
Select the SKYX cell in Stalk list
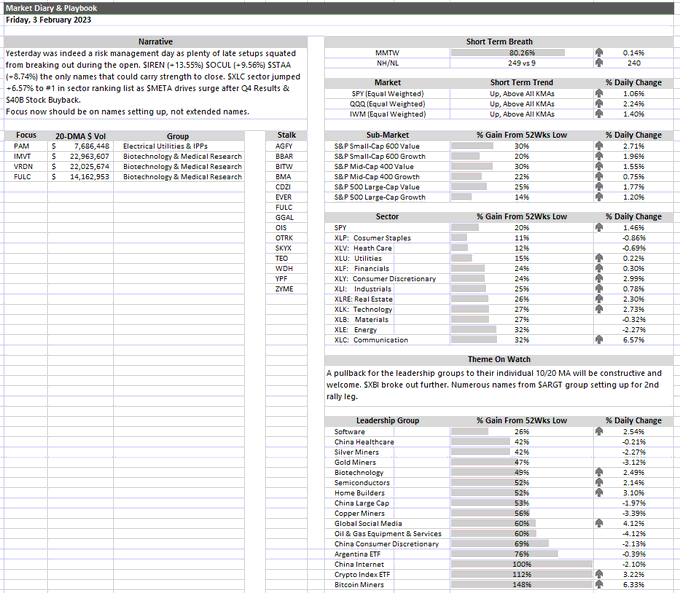click(286, 248)
